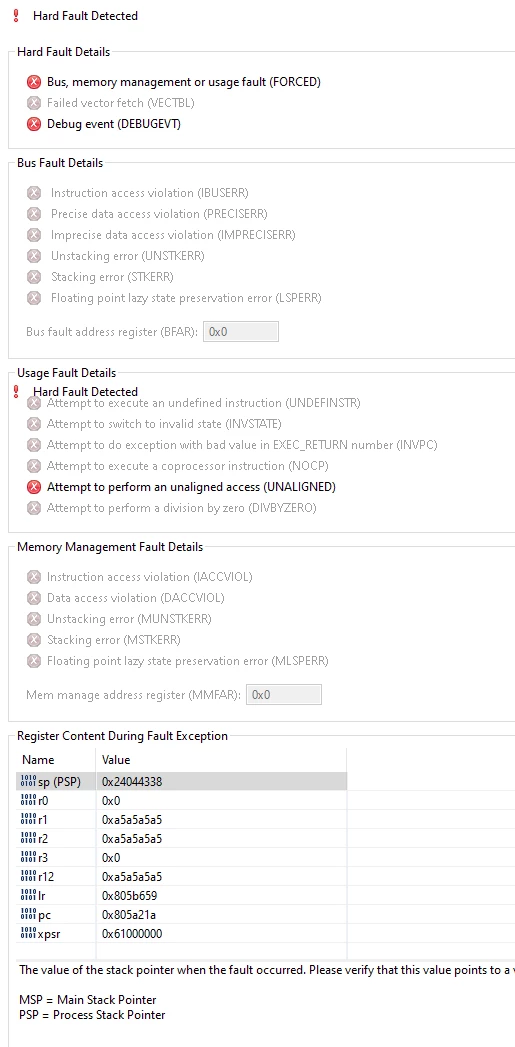Click the DACCVIOL status icon
This screenshot has height=1047, width=515.
point(33,598)
